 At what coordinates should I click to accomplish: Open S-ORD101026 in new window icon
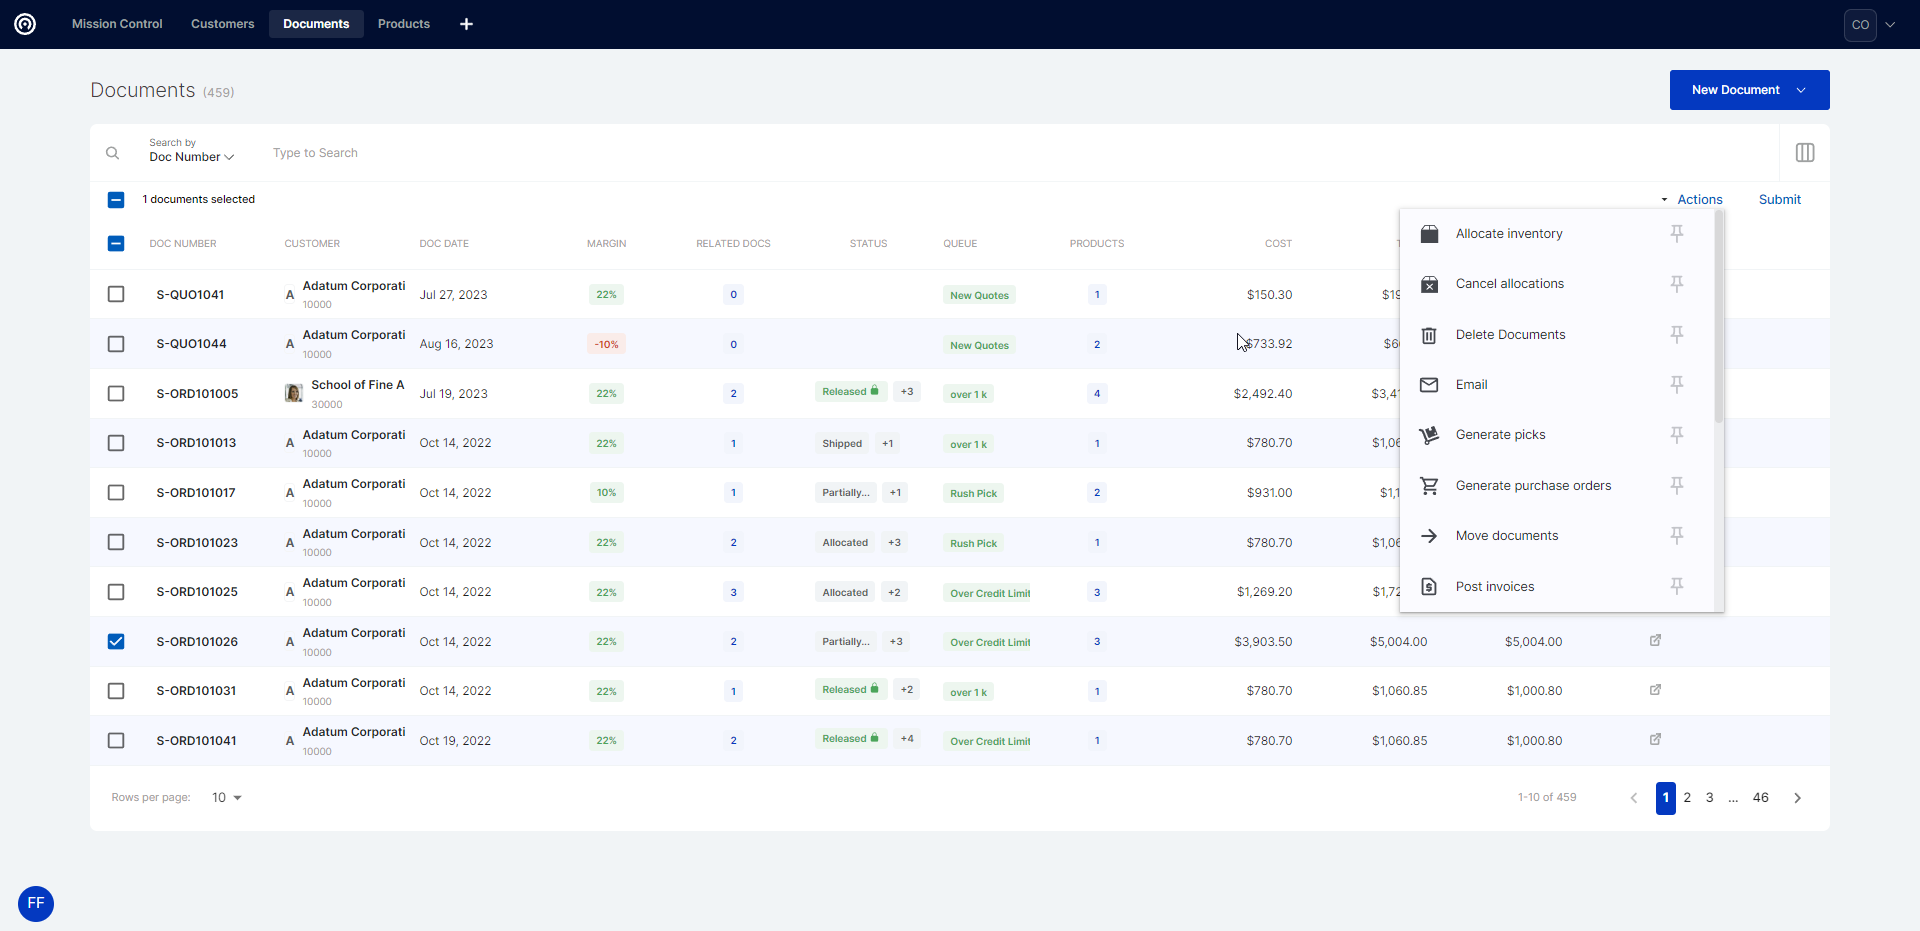click(1655, 641)
